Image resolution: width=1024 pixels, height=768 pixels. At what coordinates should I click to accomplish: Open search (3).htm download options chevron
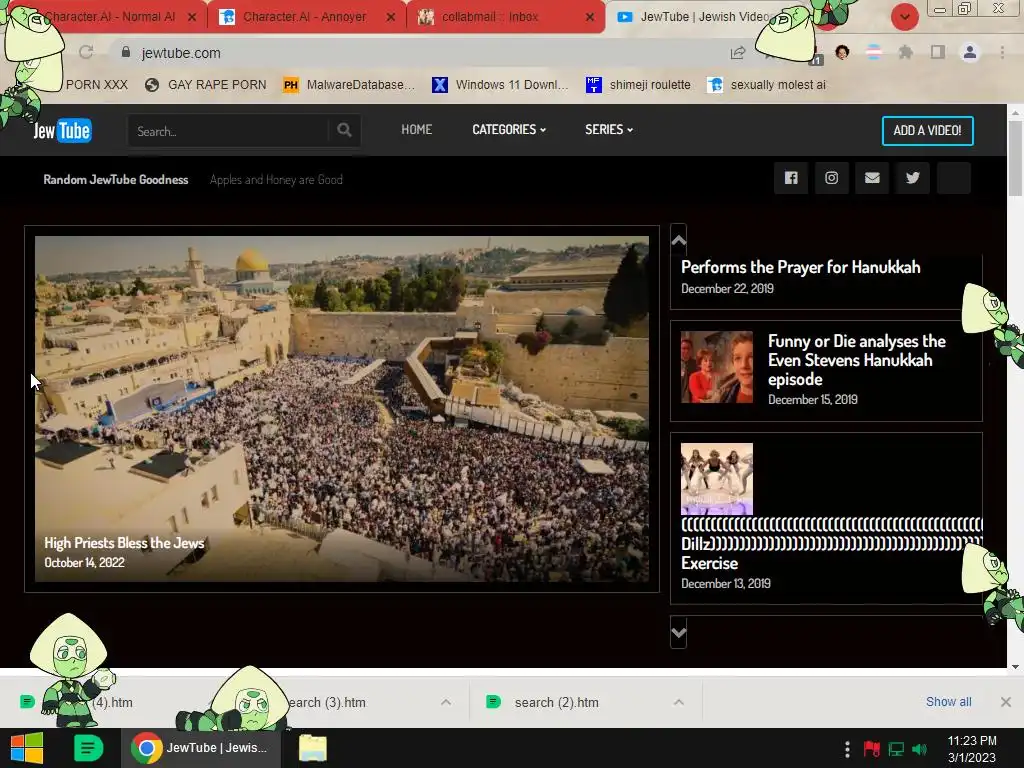tap(446, 702)
